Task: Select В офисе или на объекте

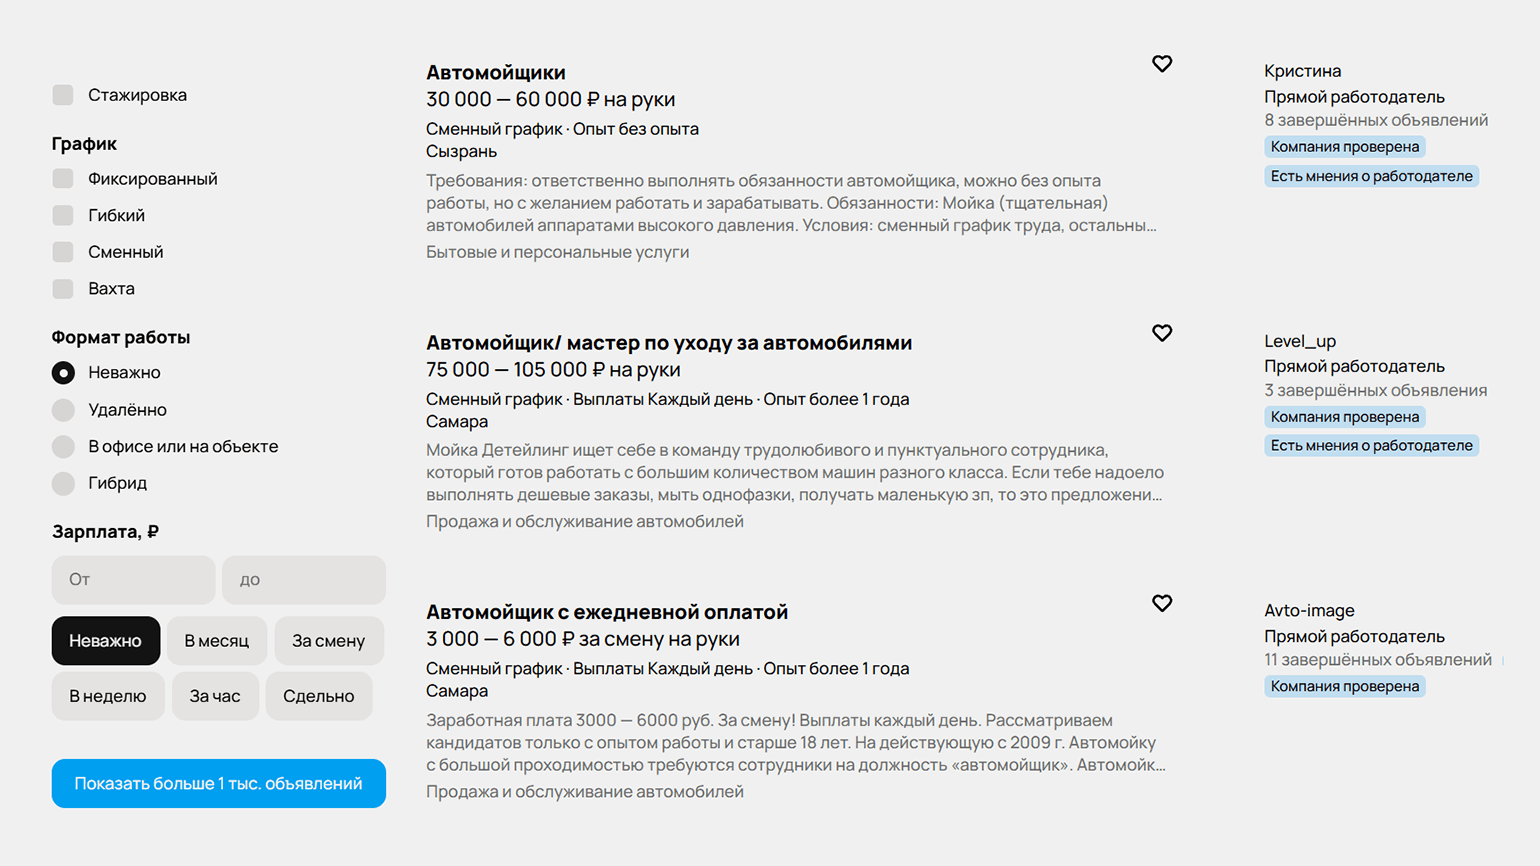Action: (63, 447)
